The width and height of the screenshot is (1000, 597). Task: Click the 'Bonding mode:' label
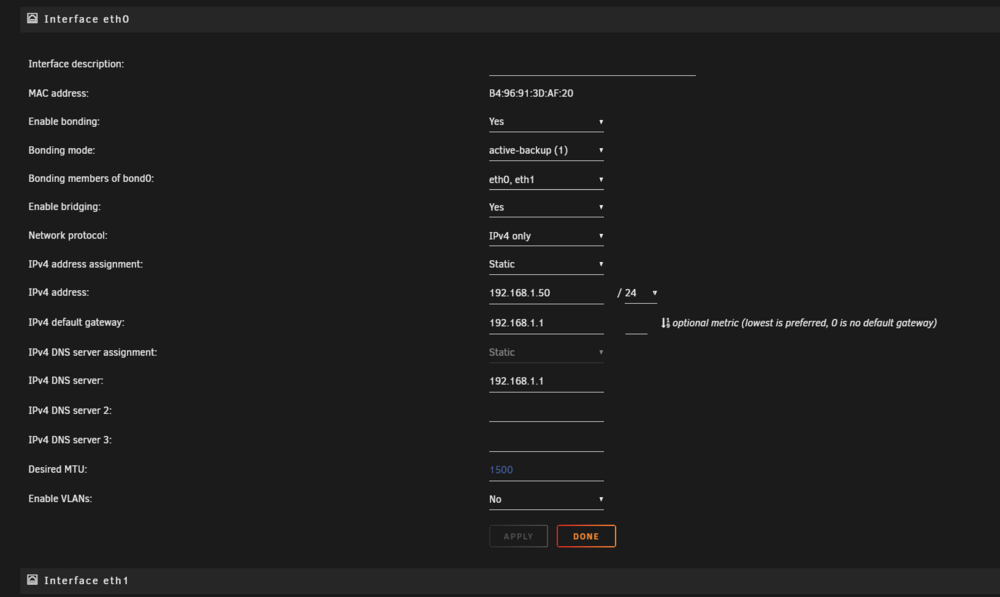pos(62,151)
